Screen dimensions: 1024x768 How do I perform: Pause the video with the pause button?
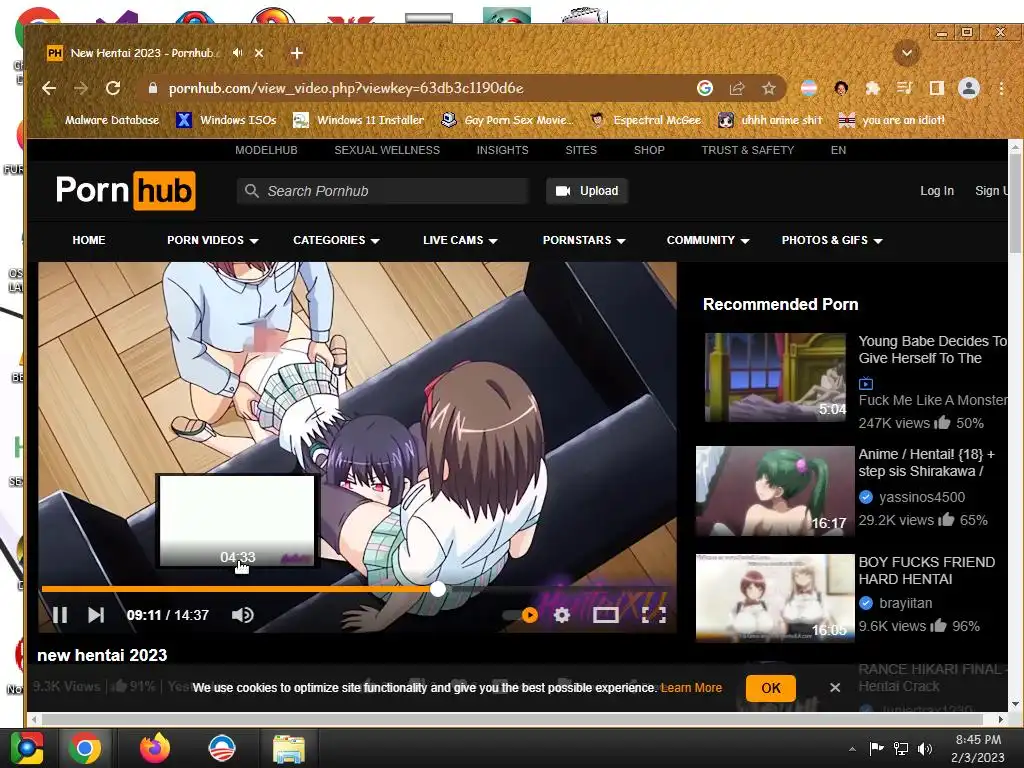point(60,615)
